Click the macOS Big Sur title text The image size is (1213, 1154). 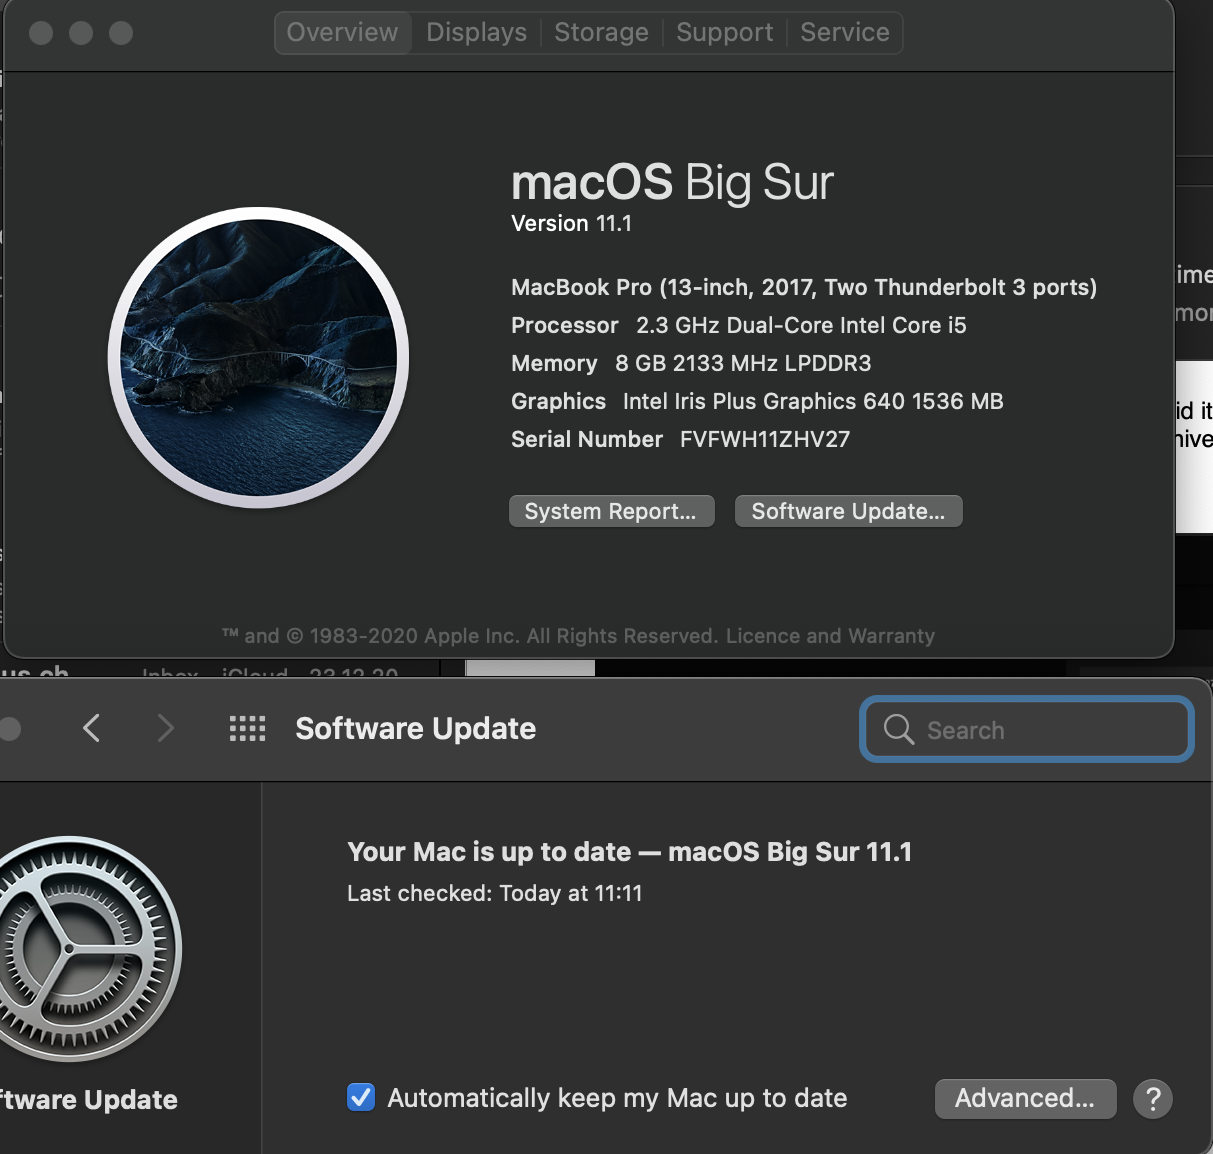(x=672, y=182)
